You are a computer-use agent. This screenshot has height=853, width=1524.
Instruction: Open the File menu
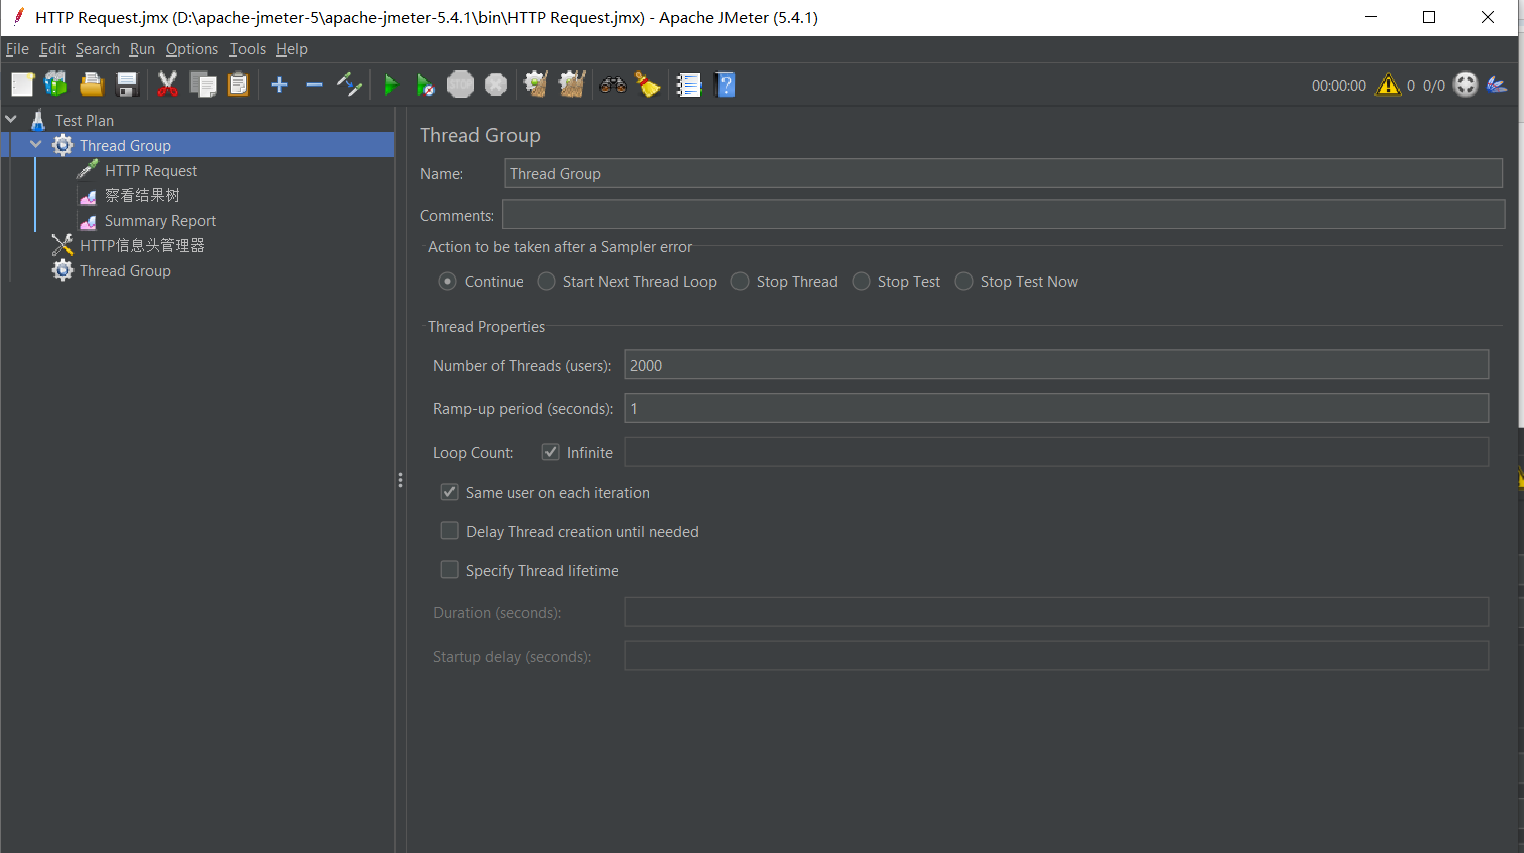click(x=17, y=49)
